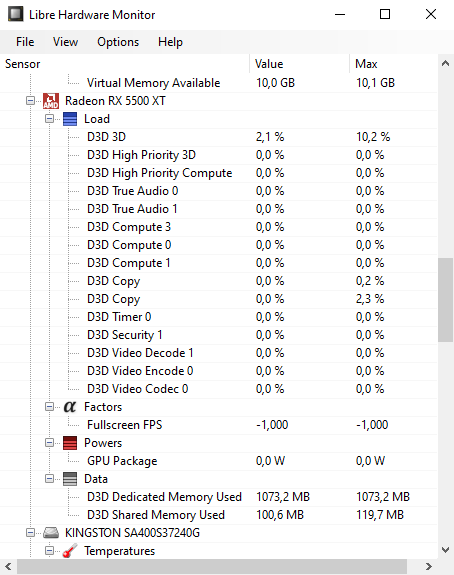Viewport: 454px width, 575px height.
Task: Collapse the Radeon RX 5500 XT node
Action: pos(30,100)
